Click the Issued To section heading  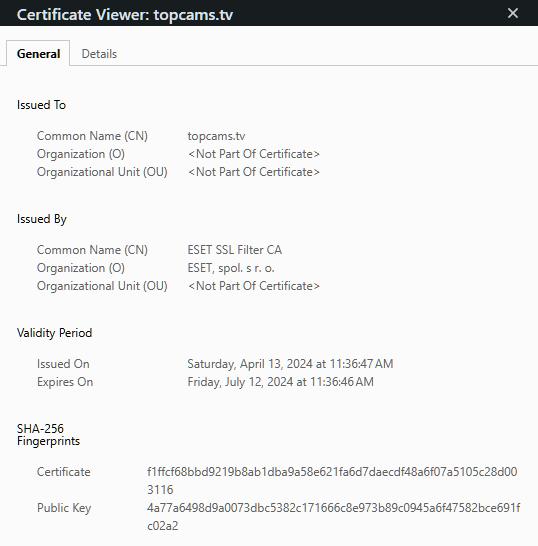(41, 105)
